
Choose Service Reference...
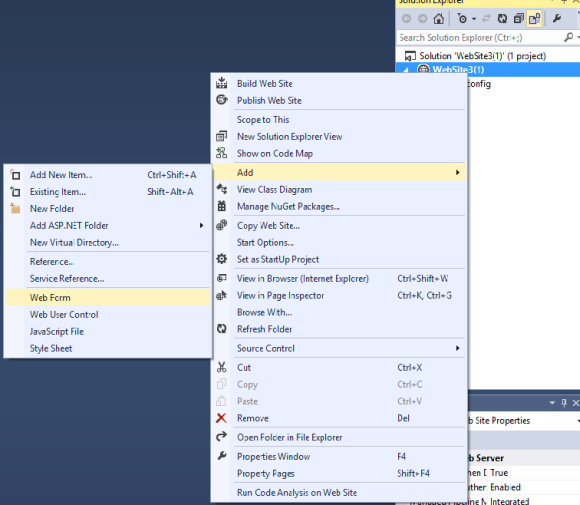tap(67, 279)
